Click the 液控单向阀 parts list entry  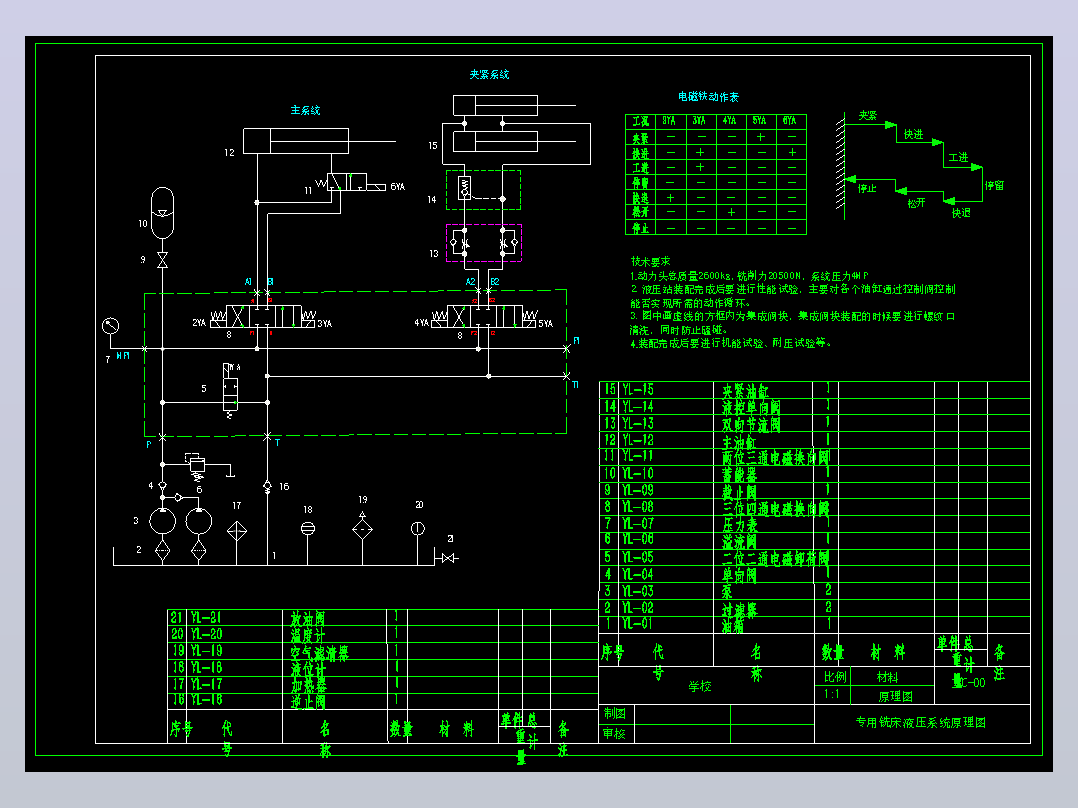click(x=751, y=408)
